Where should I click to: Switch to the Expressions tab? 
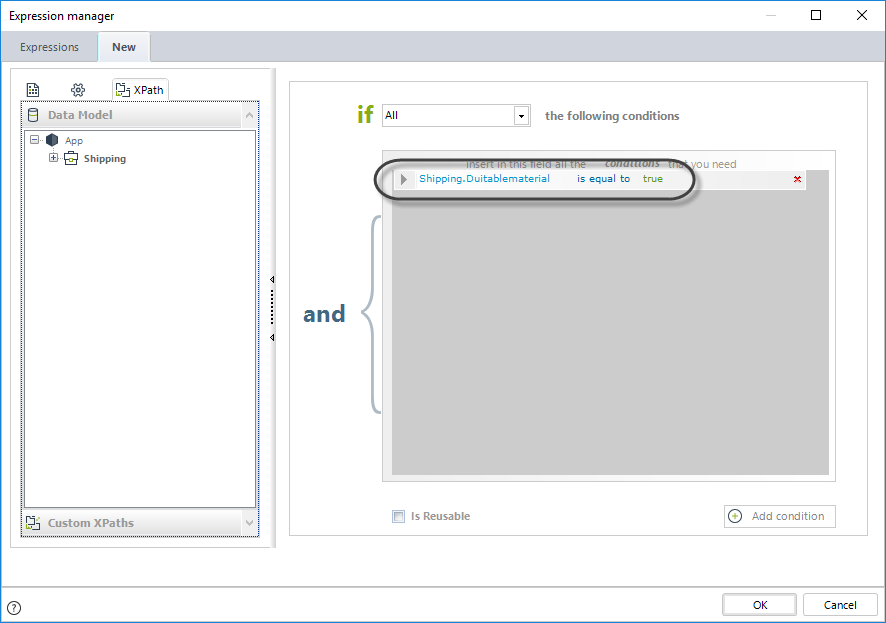(49, 47)
